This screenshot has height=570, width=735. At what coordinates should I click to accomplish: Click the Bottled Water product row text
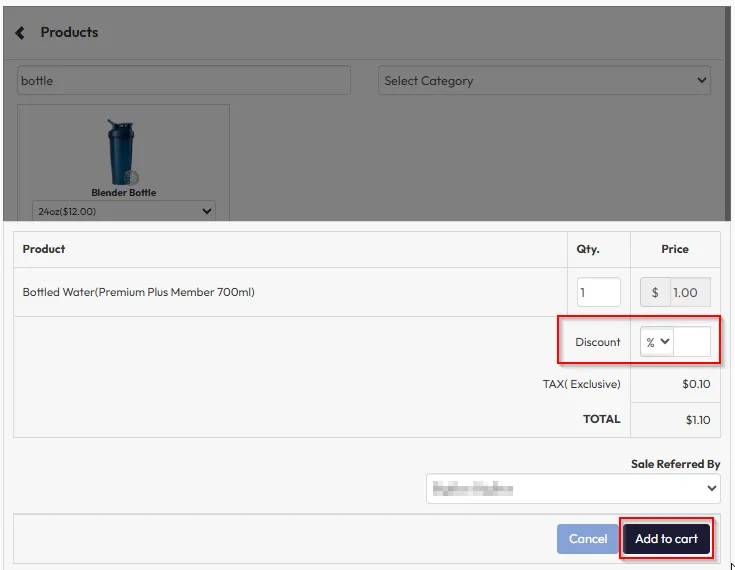(x=139, y=293)
